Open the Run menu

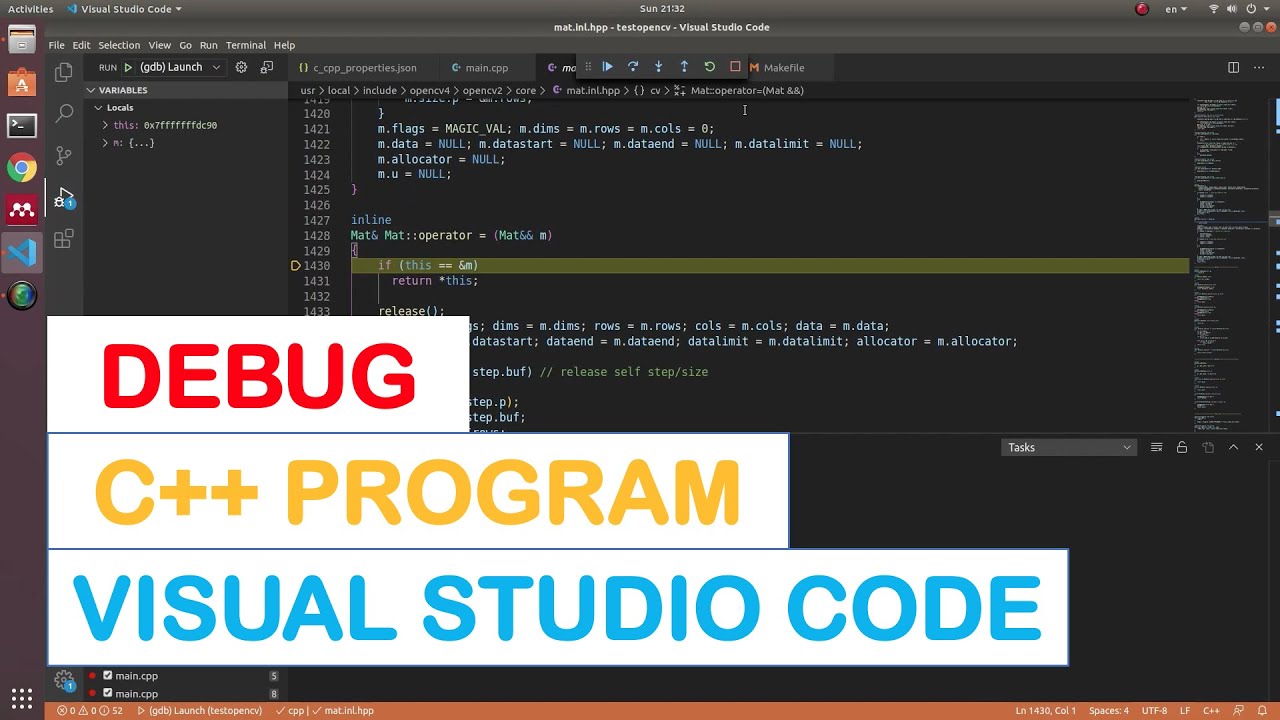coord(208,45)
